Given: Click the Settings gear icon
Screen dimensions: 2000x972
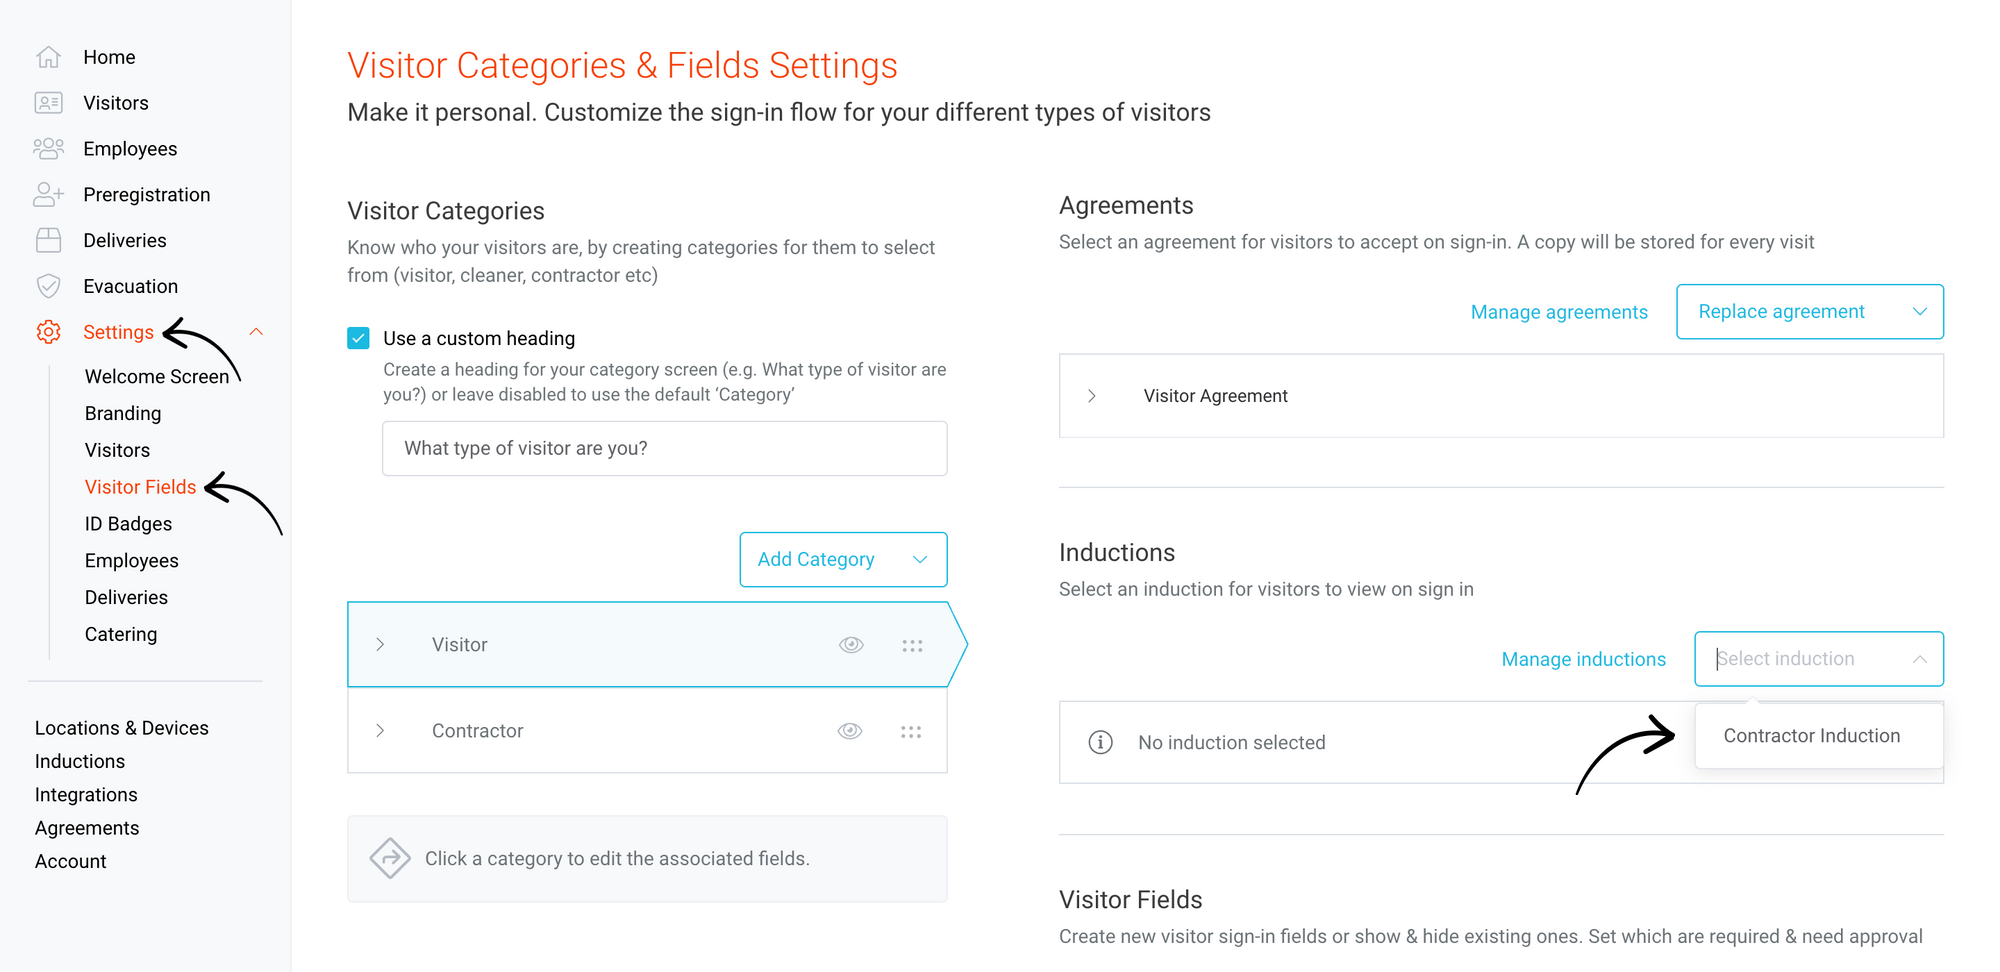Looking at the screenshot, I should 48,332.
